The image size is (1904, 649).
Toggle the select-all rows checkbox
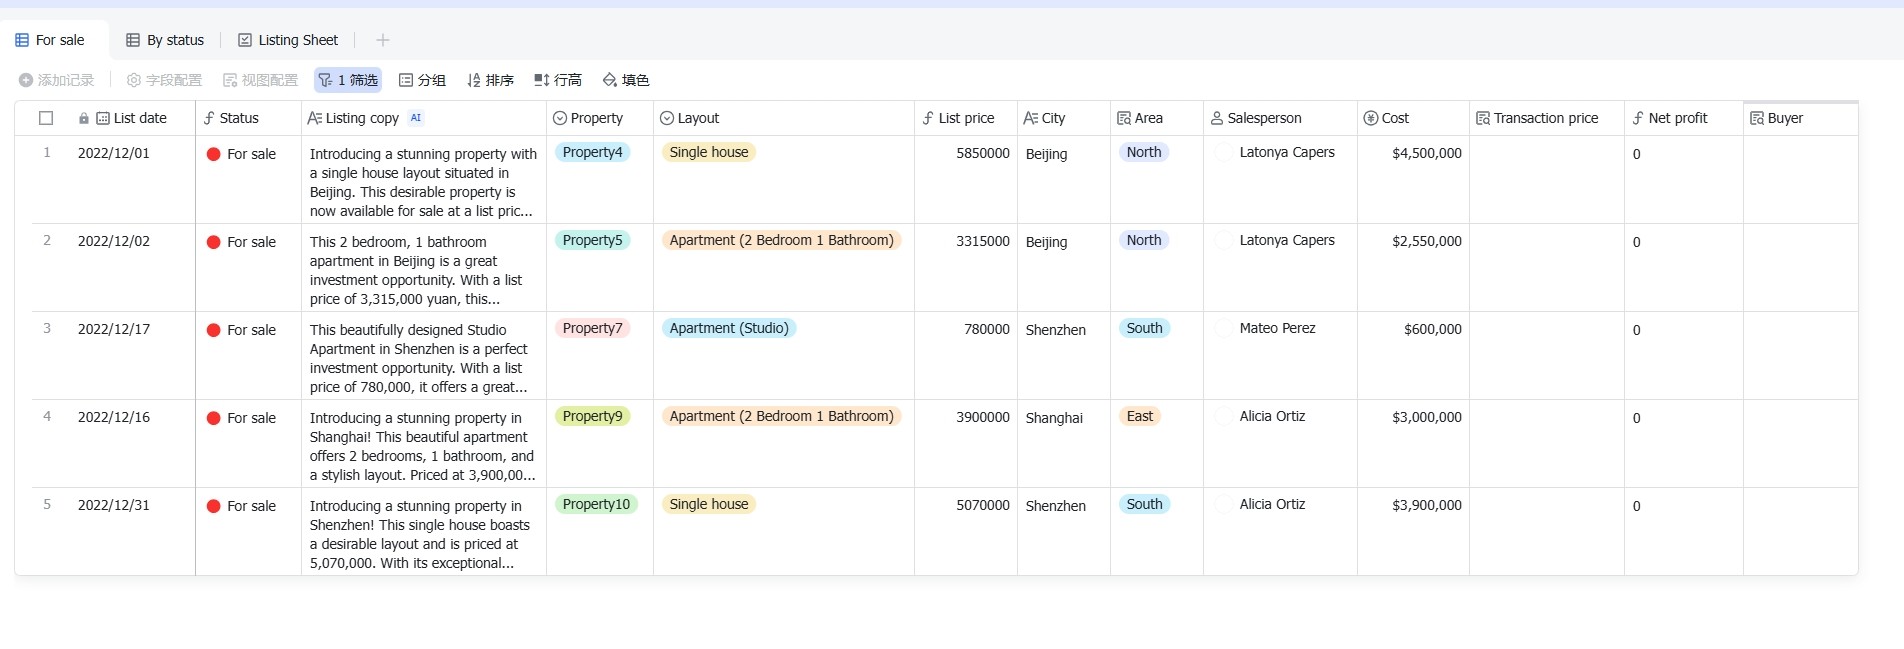point(46,118)
